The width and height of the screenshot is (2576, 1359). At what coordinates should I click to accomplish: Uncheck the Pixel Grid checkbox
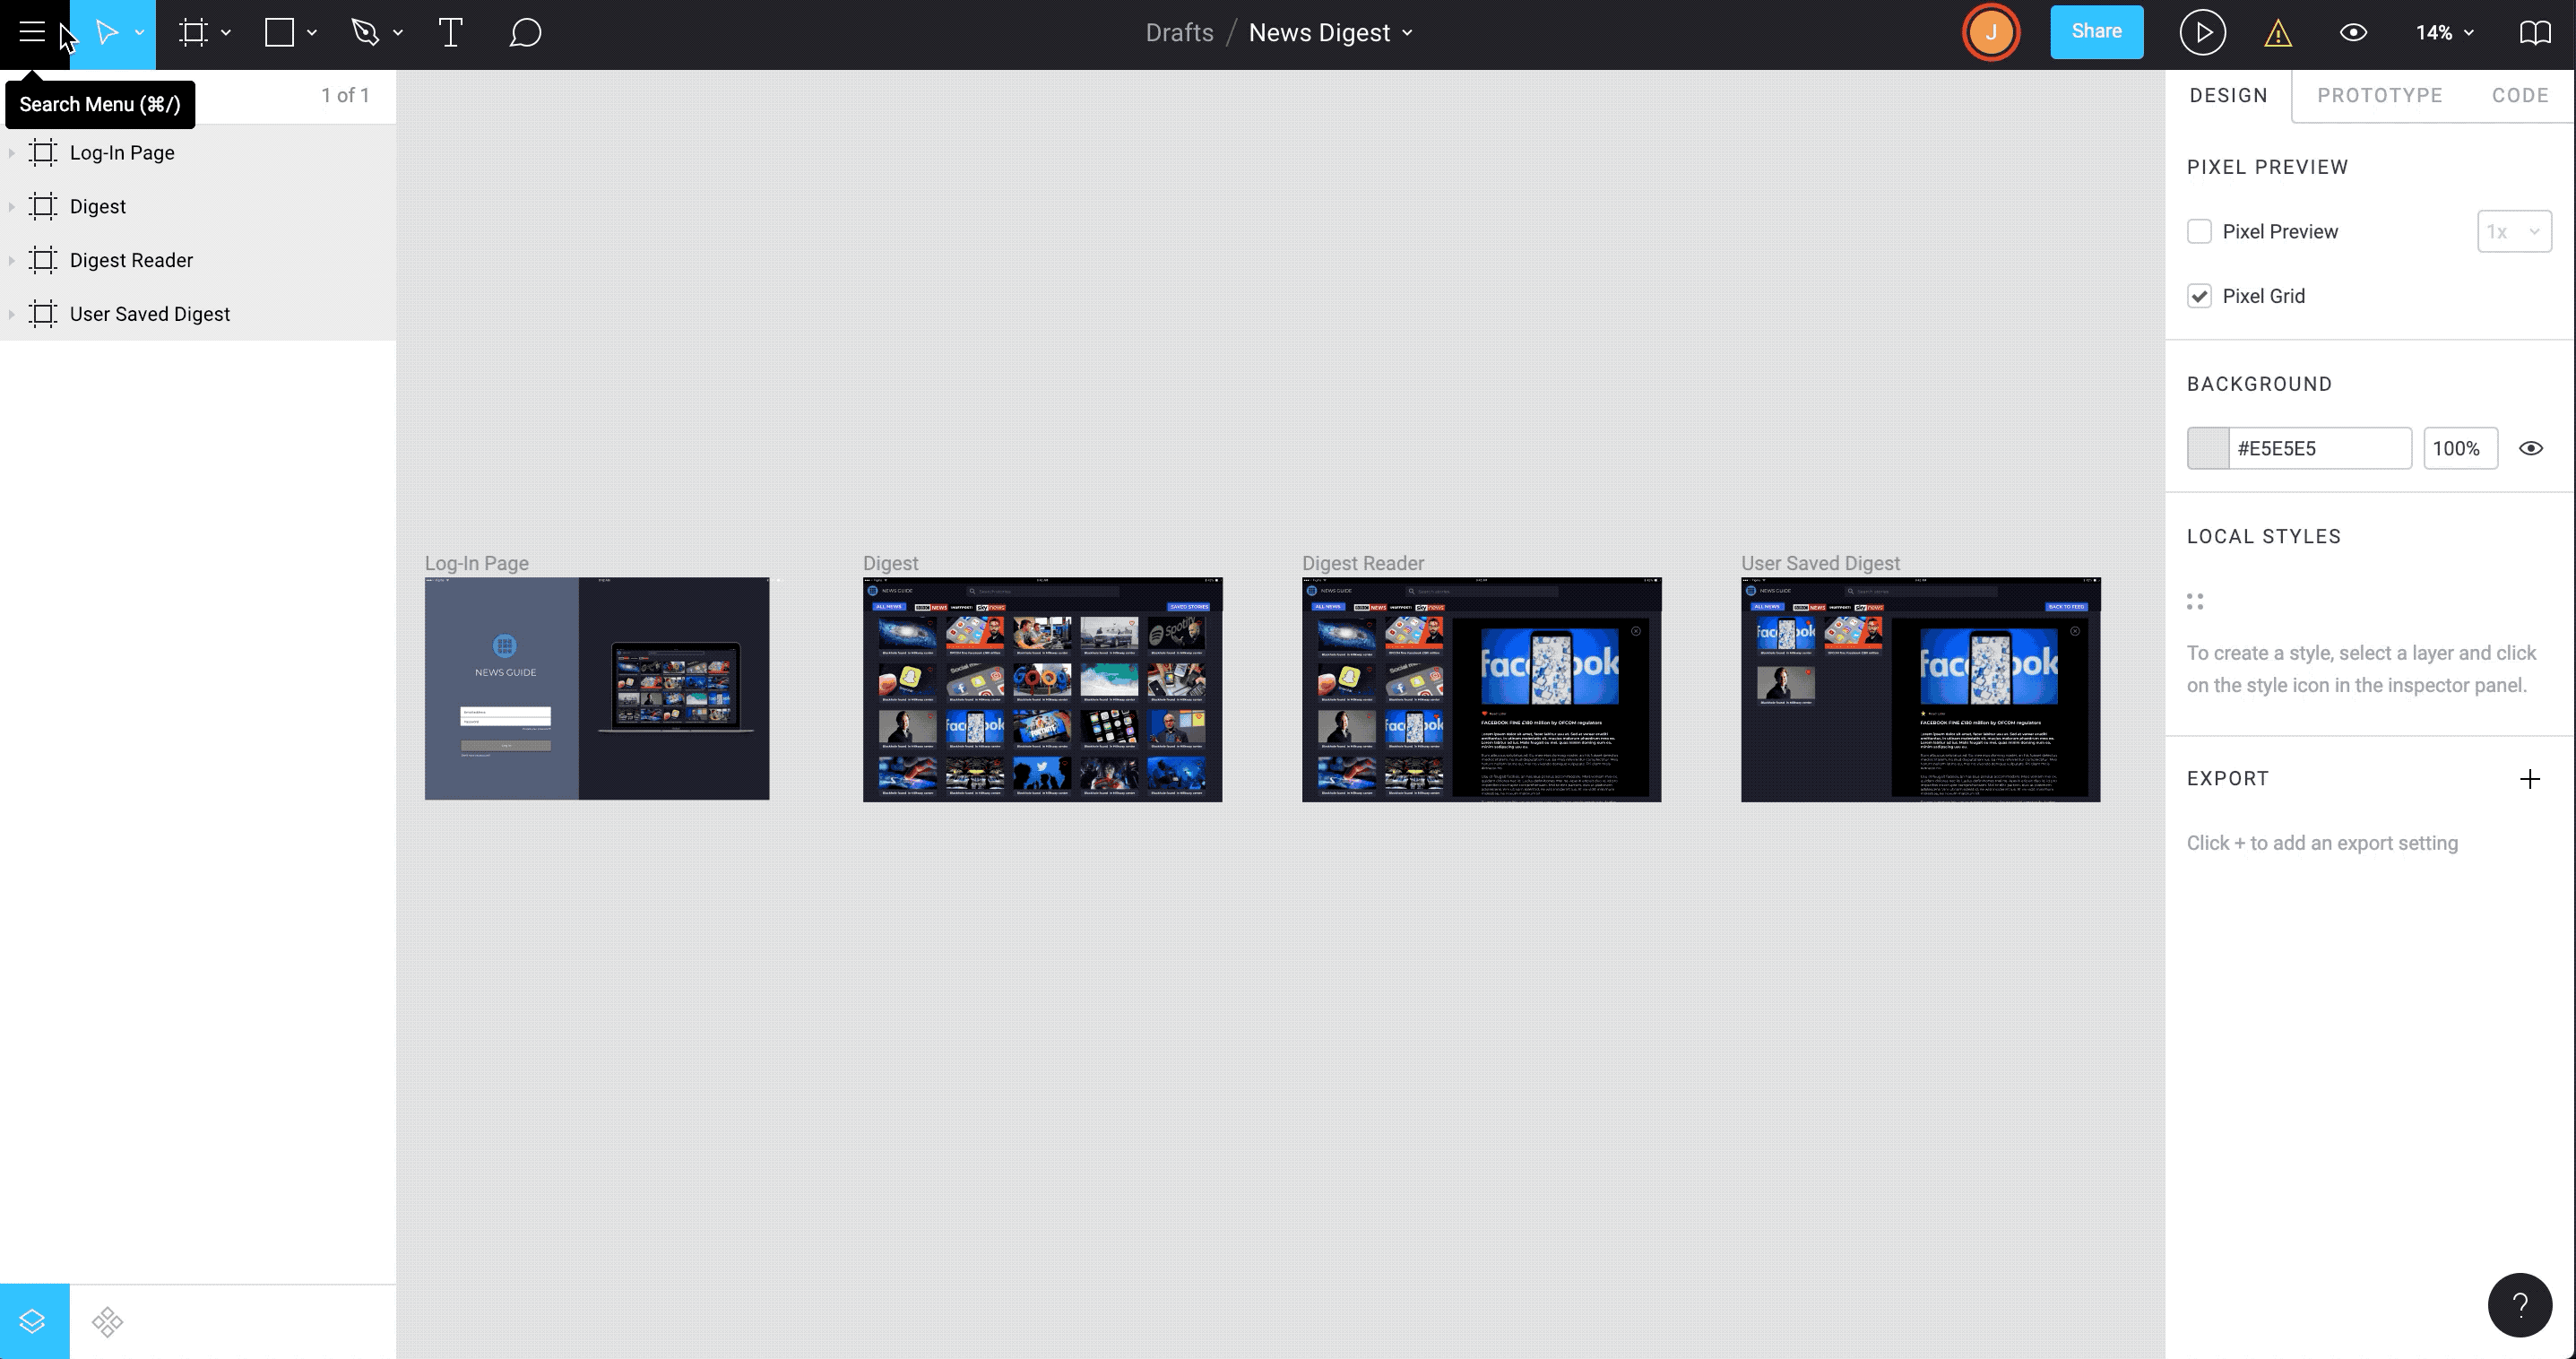(x=2199, y=296)
